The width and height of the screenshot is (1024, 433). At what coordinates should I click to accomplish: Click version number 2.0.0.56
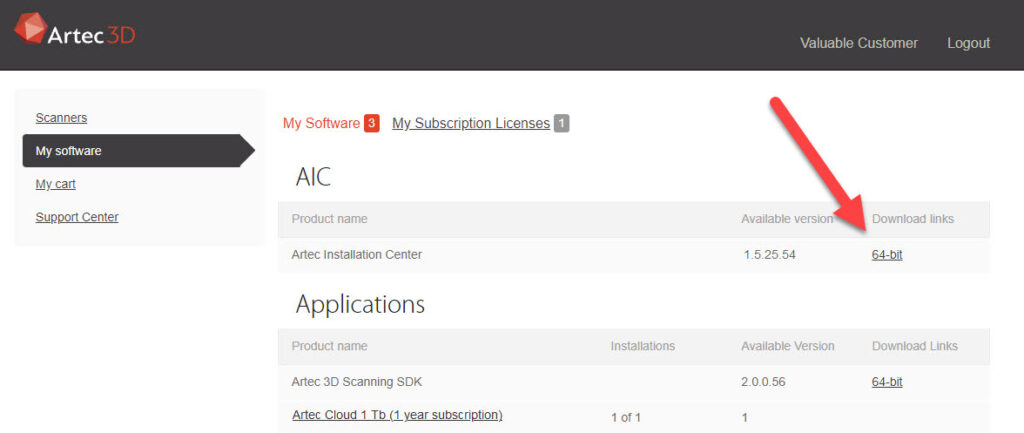click(763, 382)
